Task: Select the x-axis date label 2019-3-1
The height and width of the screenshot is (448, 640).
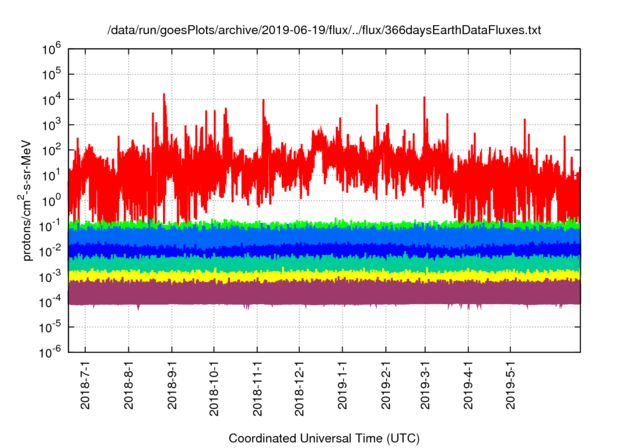Action: [425, 385]
